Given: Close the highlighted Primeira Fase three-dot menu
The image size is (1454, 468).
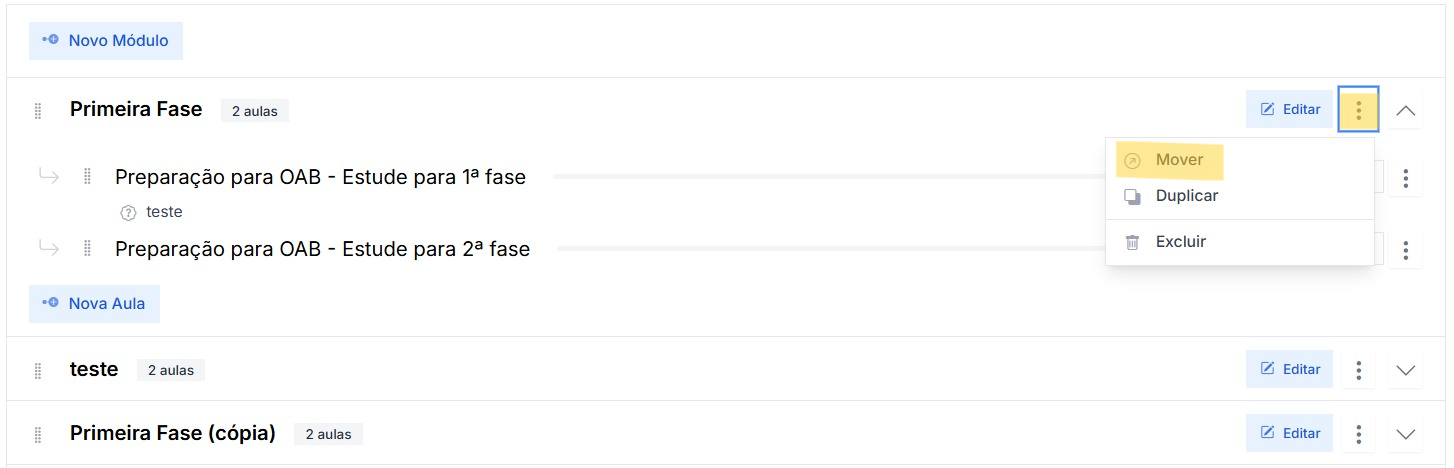Looking at the screenshot, I should pyautogui.click(x=1358, y=110).
